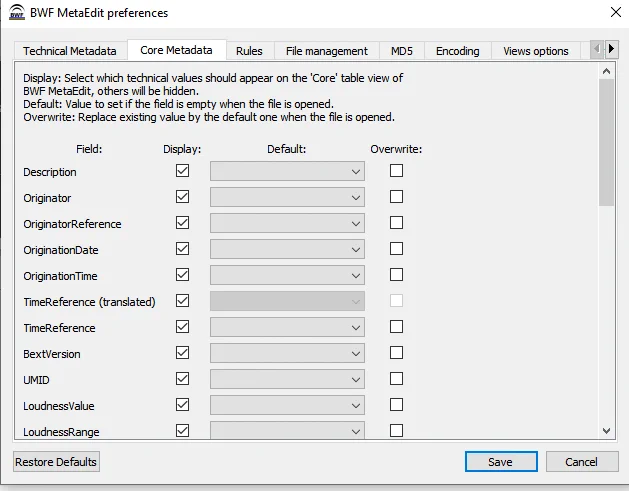Open default dropdown in the TimeReference row

click(287, 328)
